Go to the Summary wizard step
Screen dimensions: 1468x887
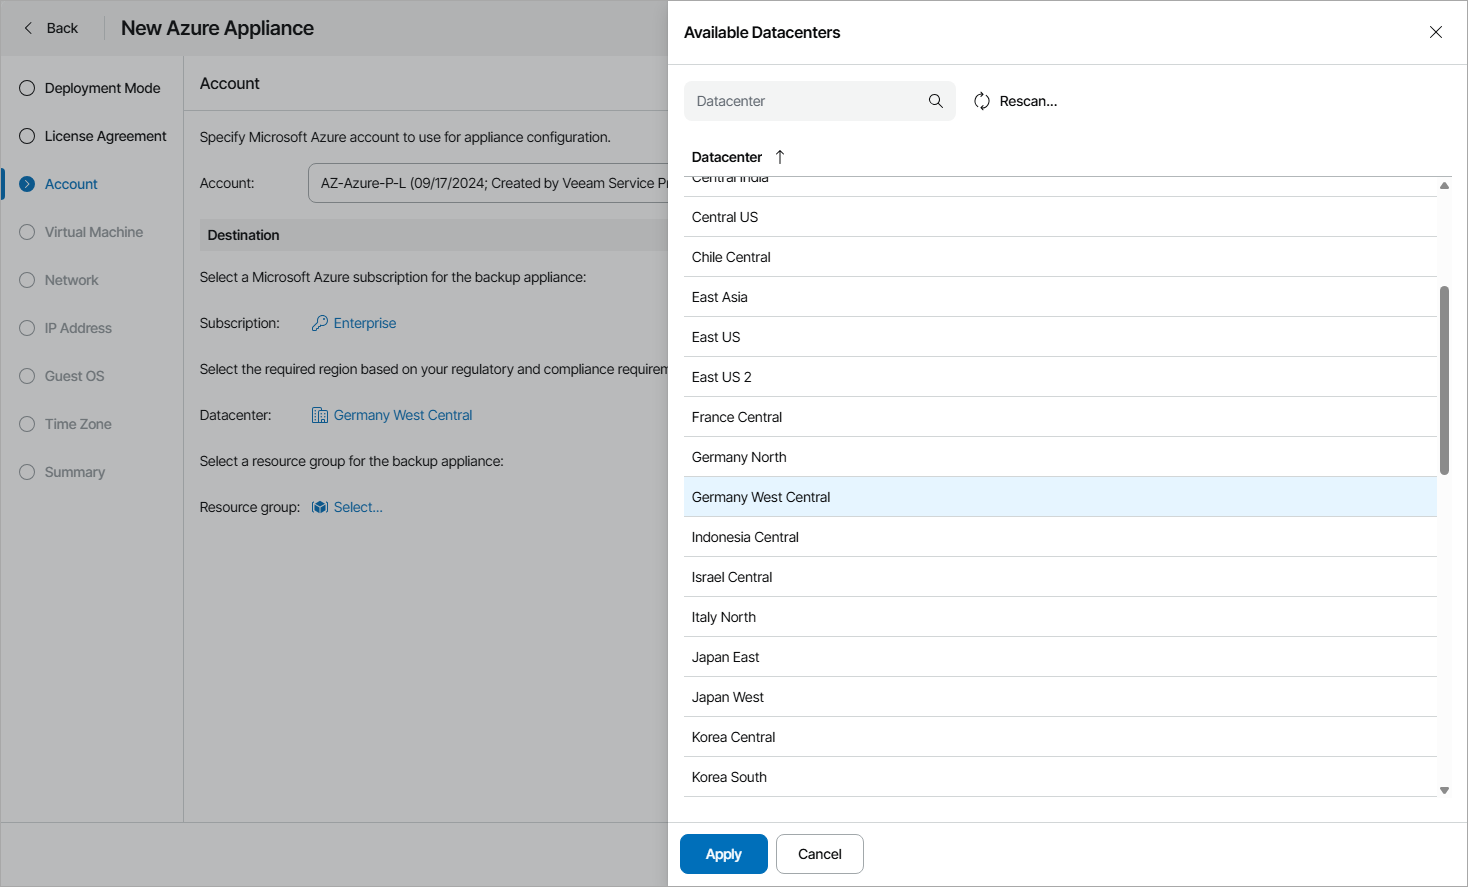coord(74,472)
